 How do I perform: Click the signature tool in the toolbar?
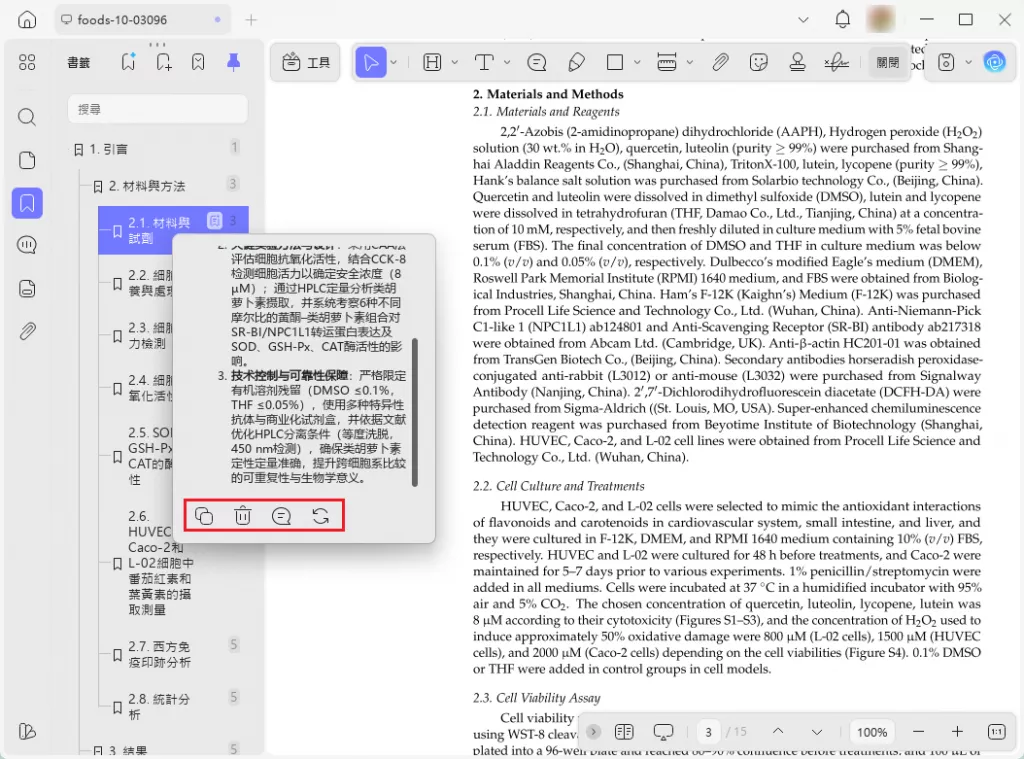pos(836,62)
